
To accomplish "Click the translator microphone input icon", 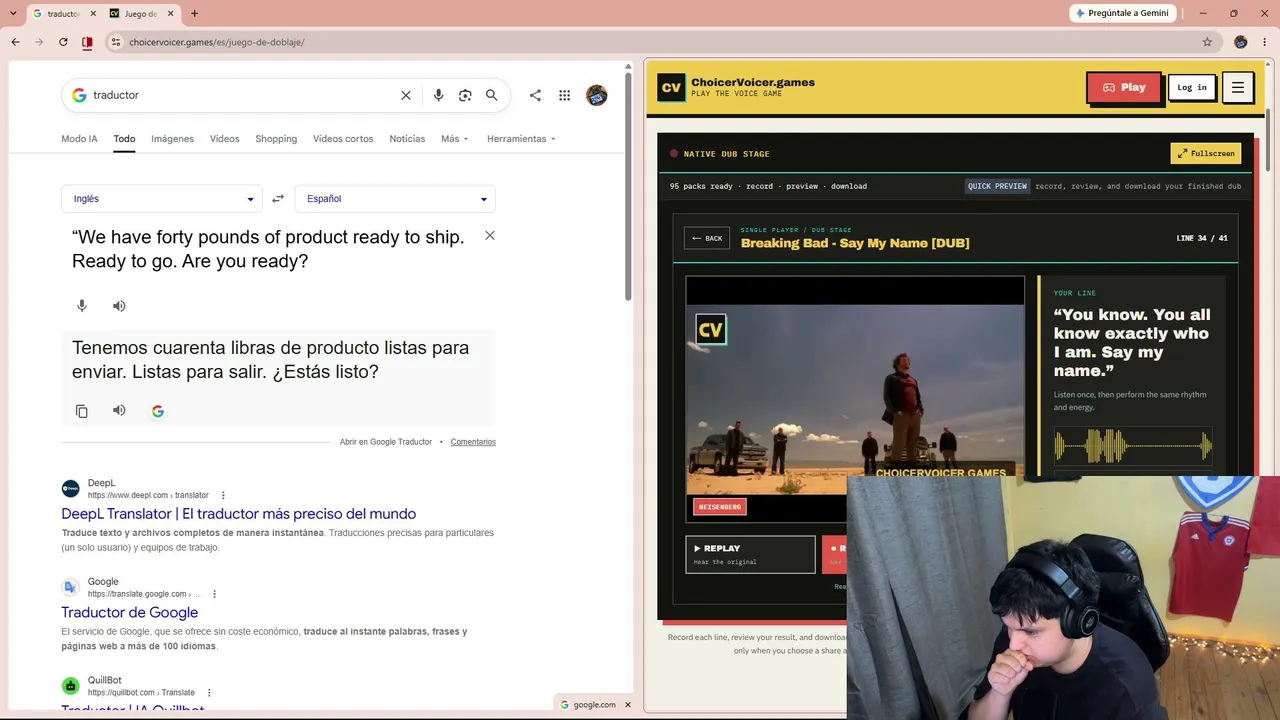I will [x=82, y=306].
